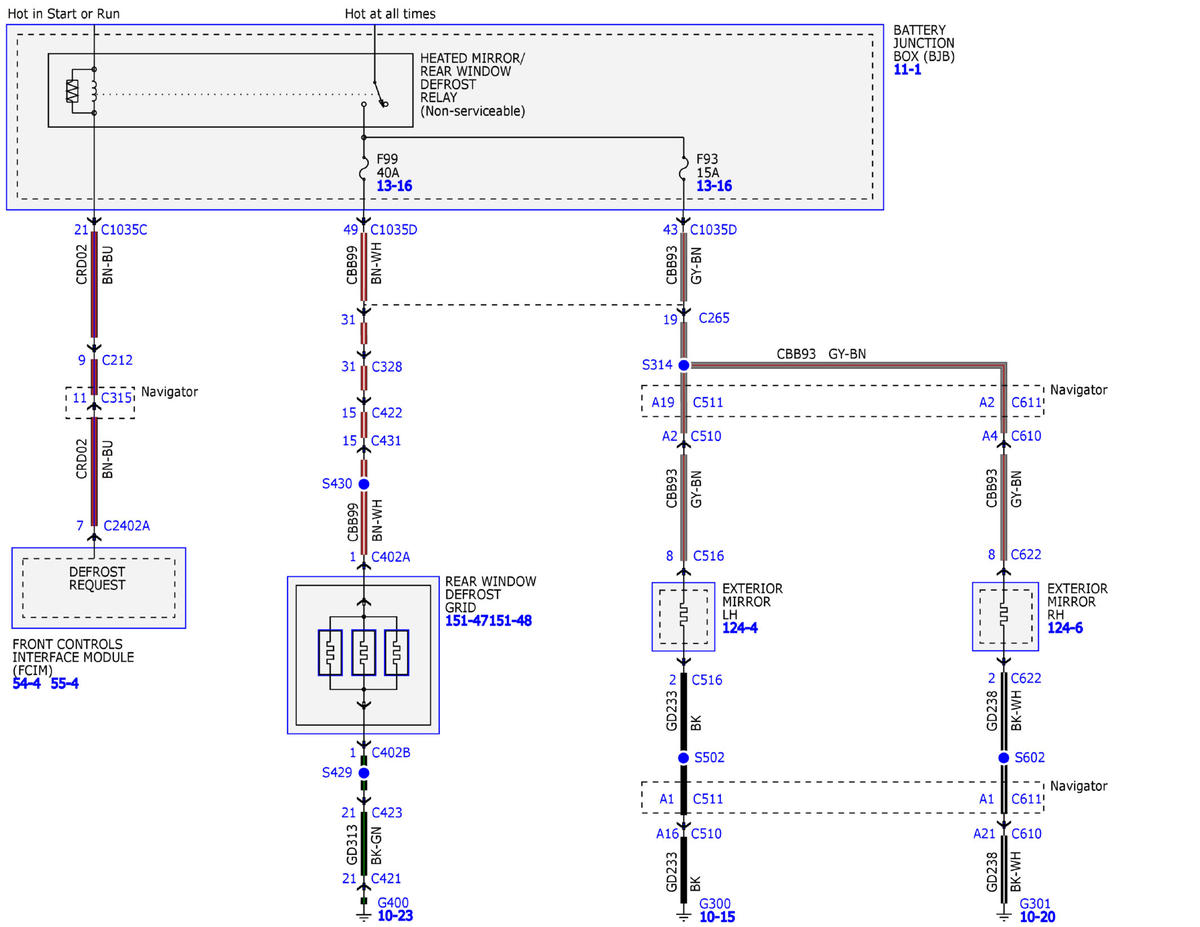Click the 13-16 reference under fuse F93
The width and height of the screenshot is (1200, 927).
point(714,186)
